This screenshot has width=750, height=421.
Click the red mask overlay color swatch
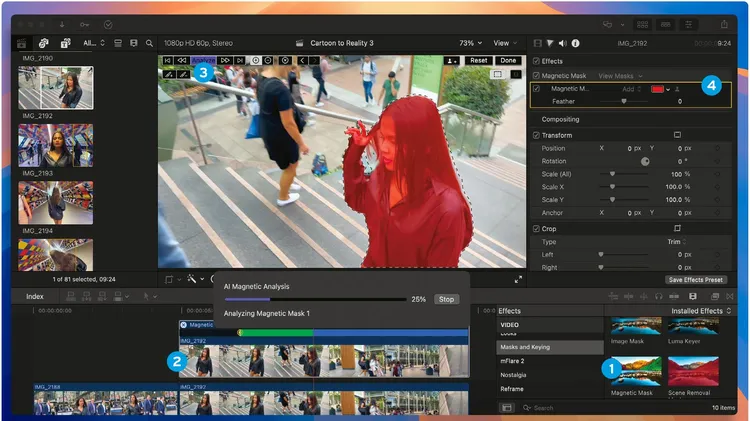[x=657, y=89]
